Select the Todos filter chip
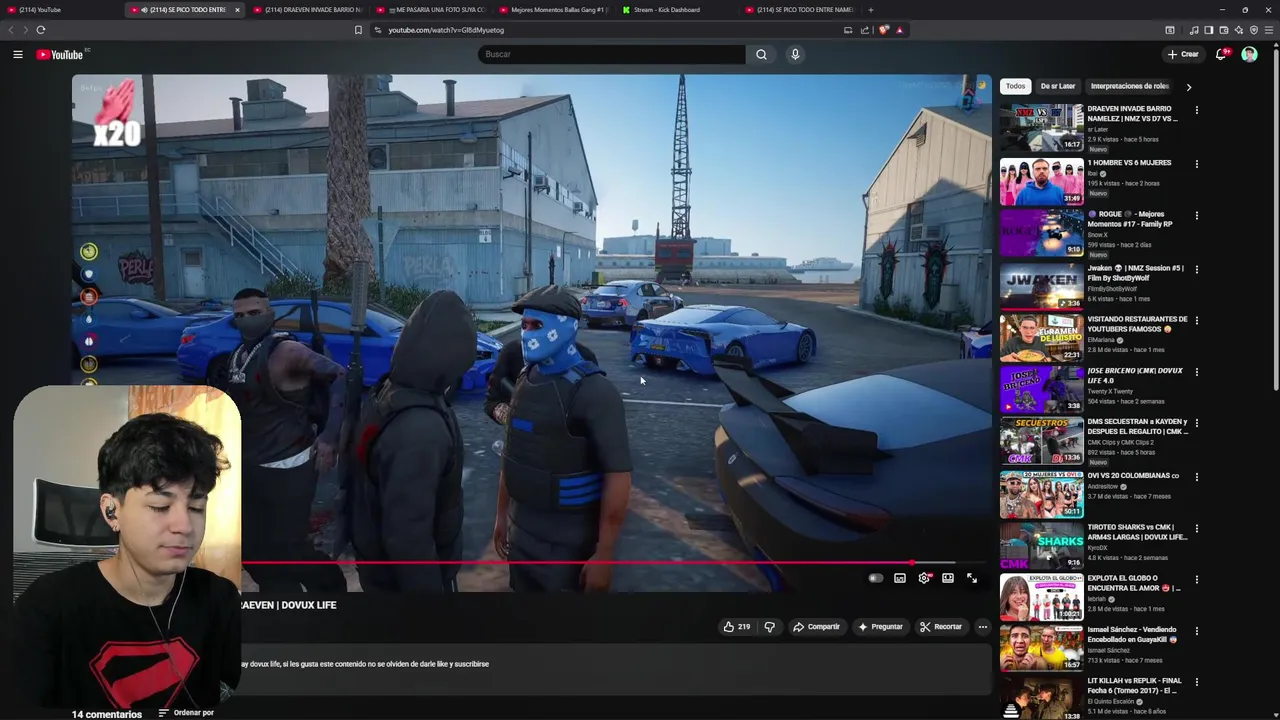Image resolution: width=1280 pixels, height=720 pixels. (x=1016, y=86)
